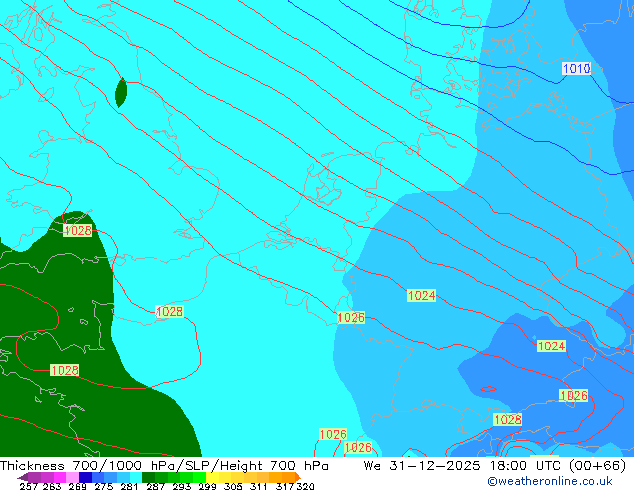Click the 1024 label just right of map center

pos(422,296)
